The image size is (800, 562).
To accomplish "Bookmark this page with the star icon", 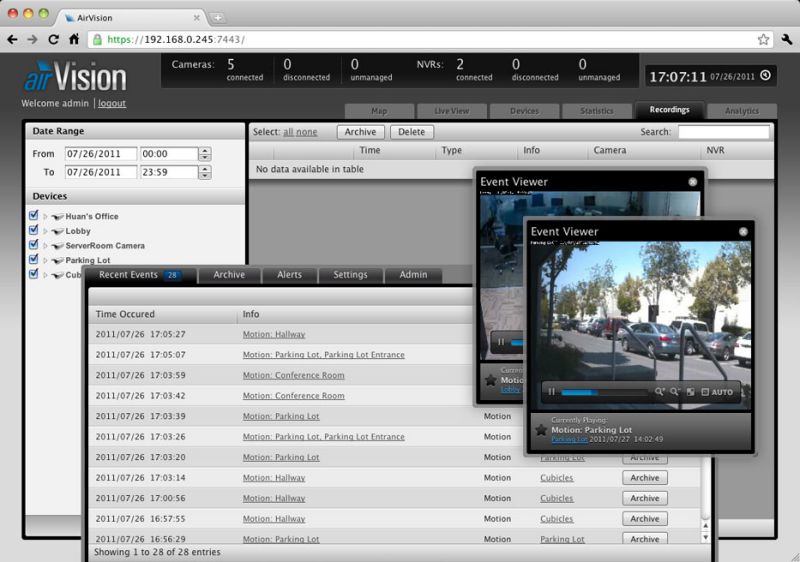I will [x=763, y=39].
